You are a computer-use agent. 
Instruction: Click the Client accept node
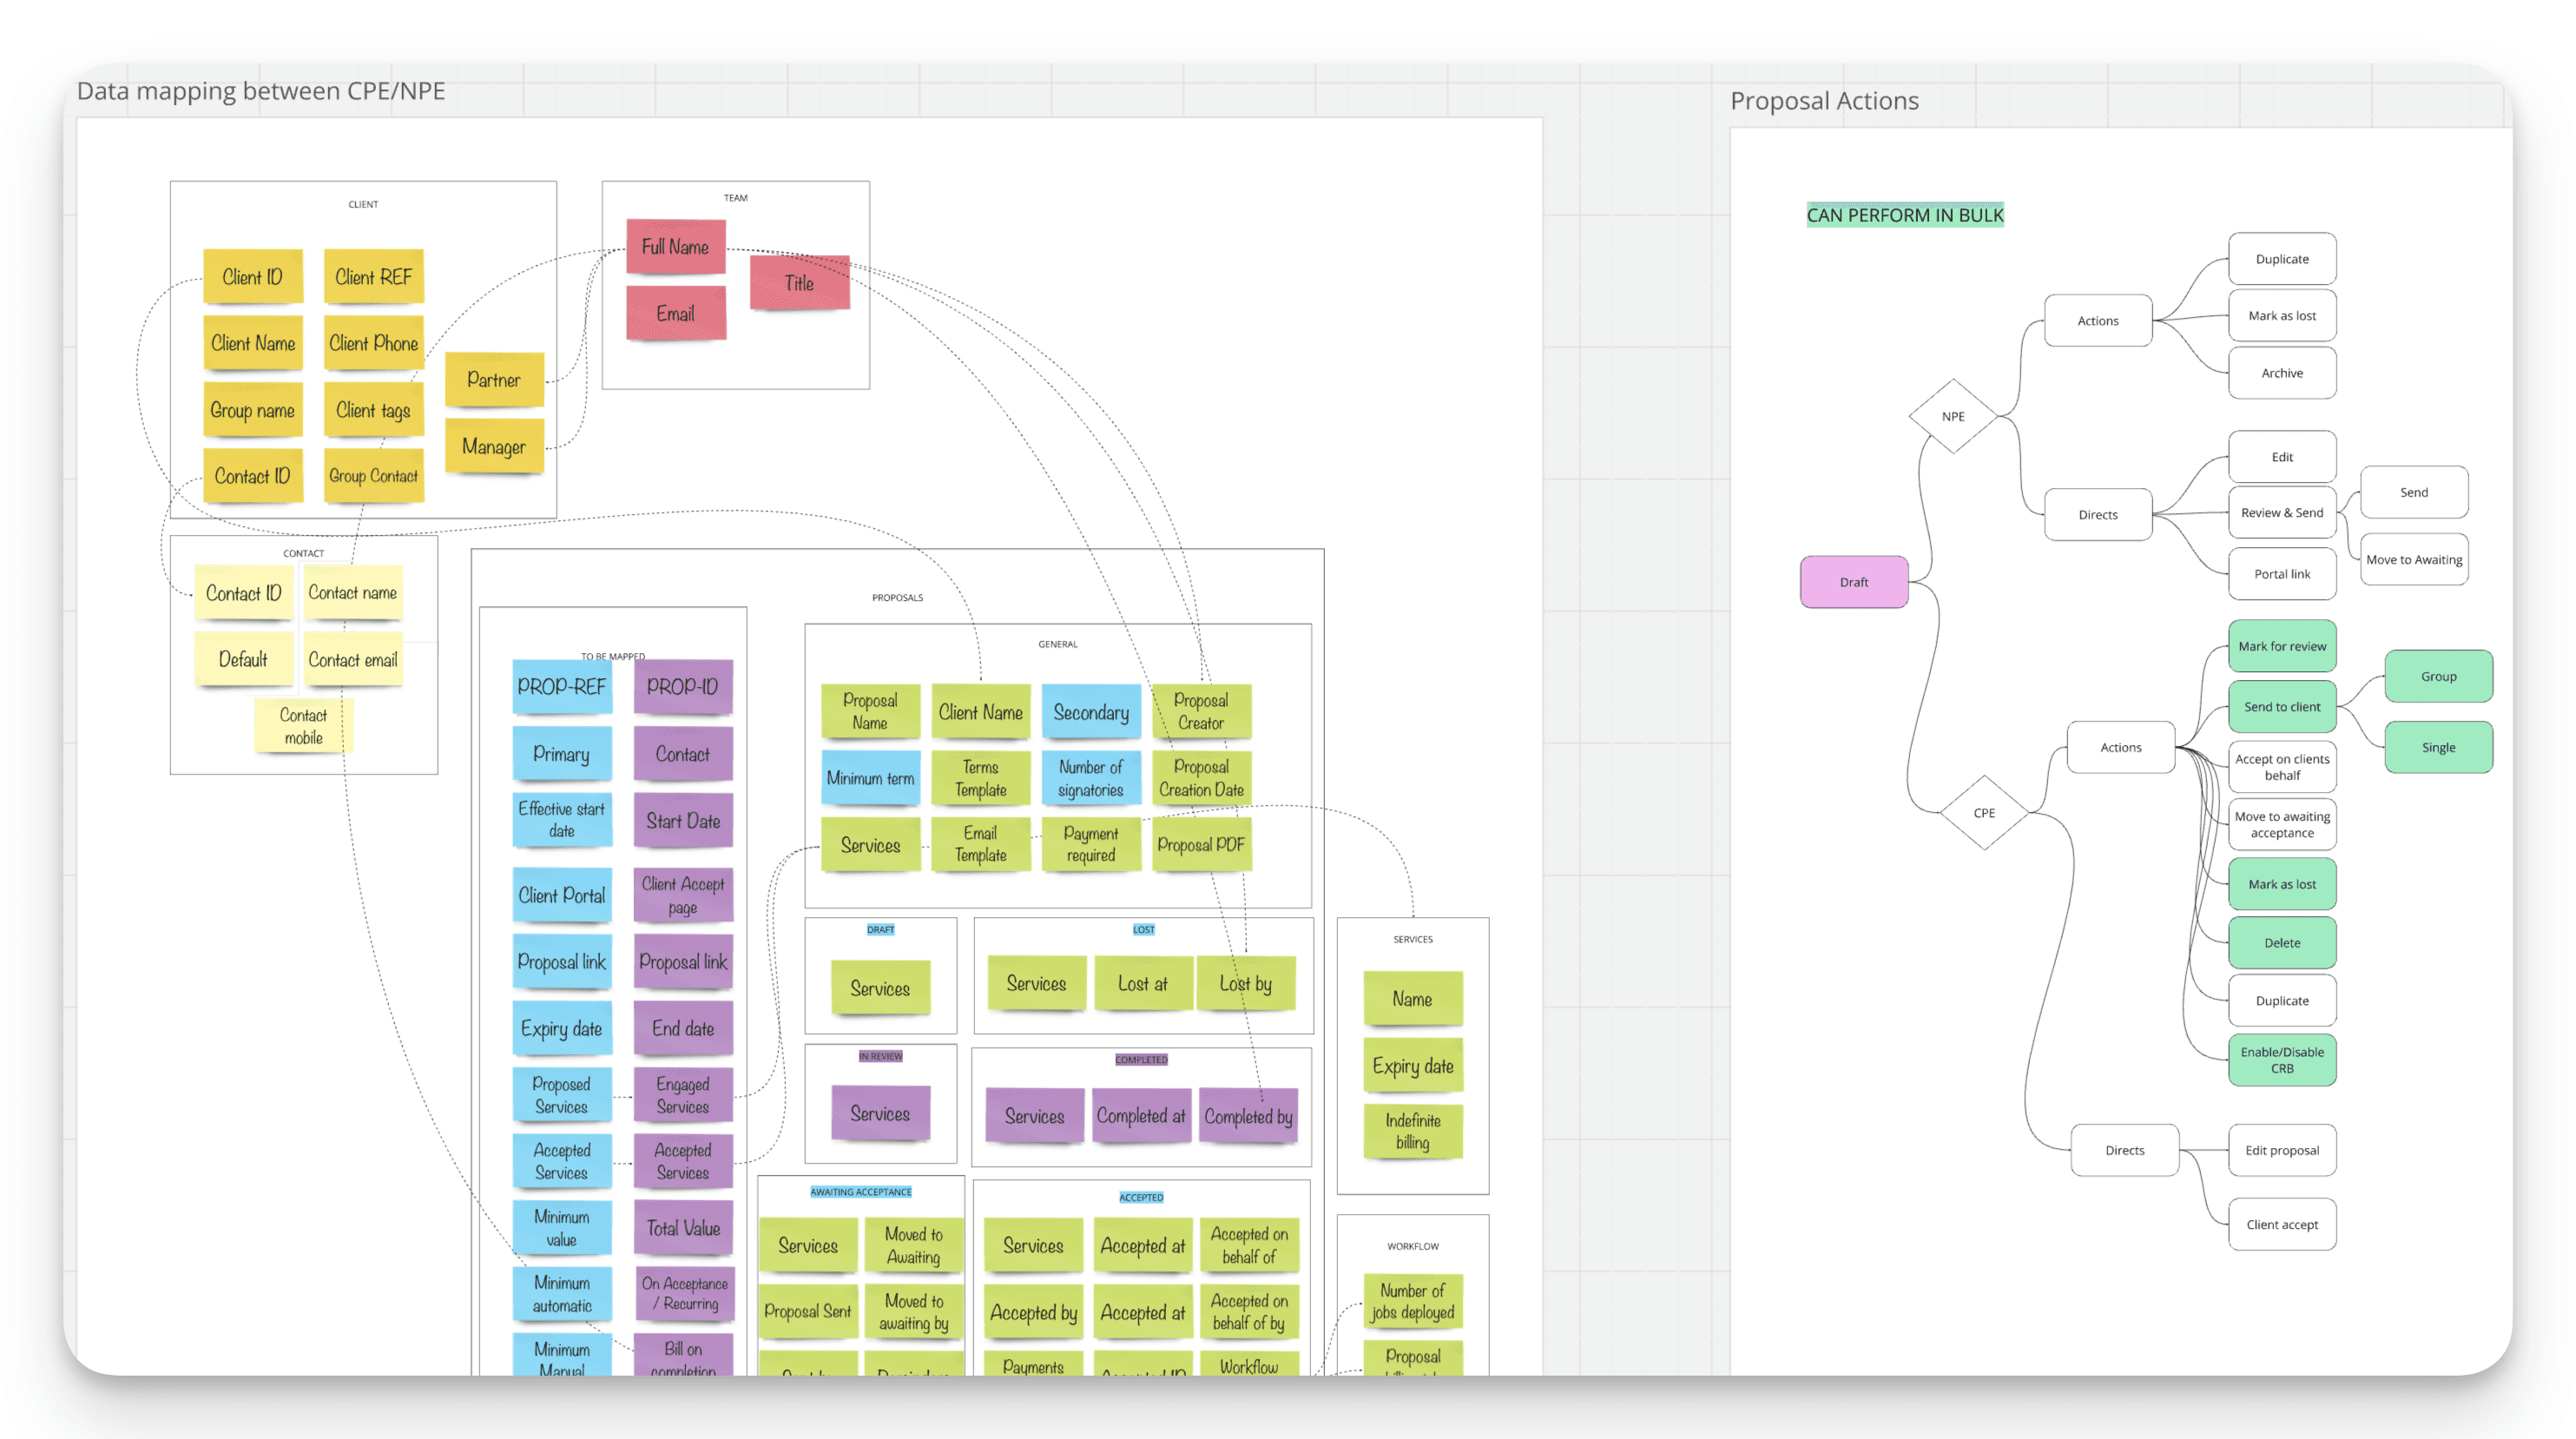click(2281, 1224)
